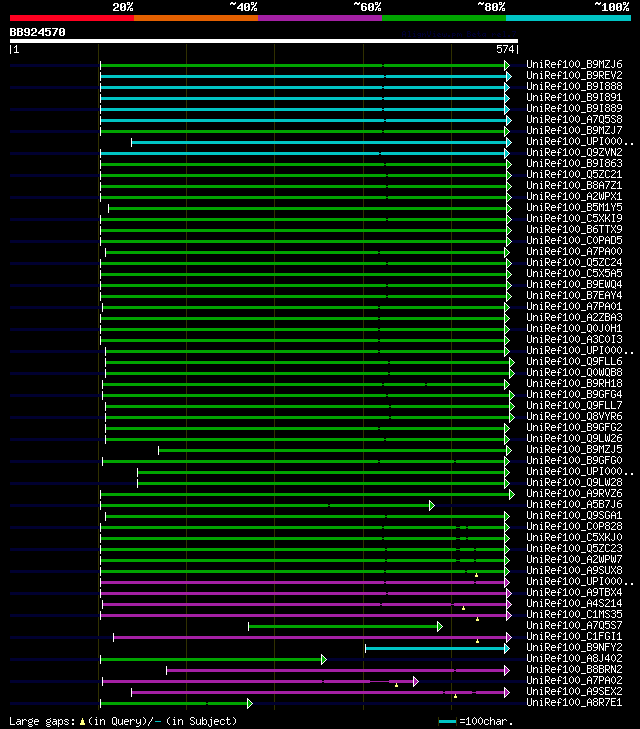Select the UniRef100_B9MZJ5 label
Screen dimensions: 640x729
574,450
